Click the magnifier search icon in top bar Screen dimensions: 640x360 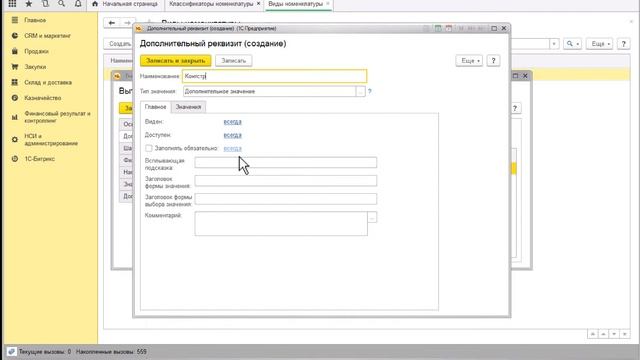tap(61, 4)
